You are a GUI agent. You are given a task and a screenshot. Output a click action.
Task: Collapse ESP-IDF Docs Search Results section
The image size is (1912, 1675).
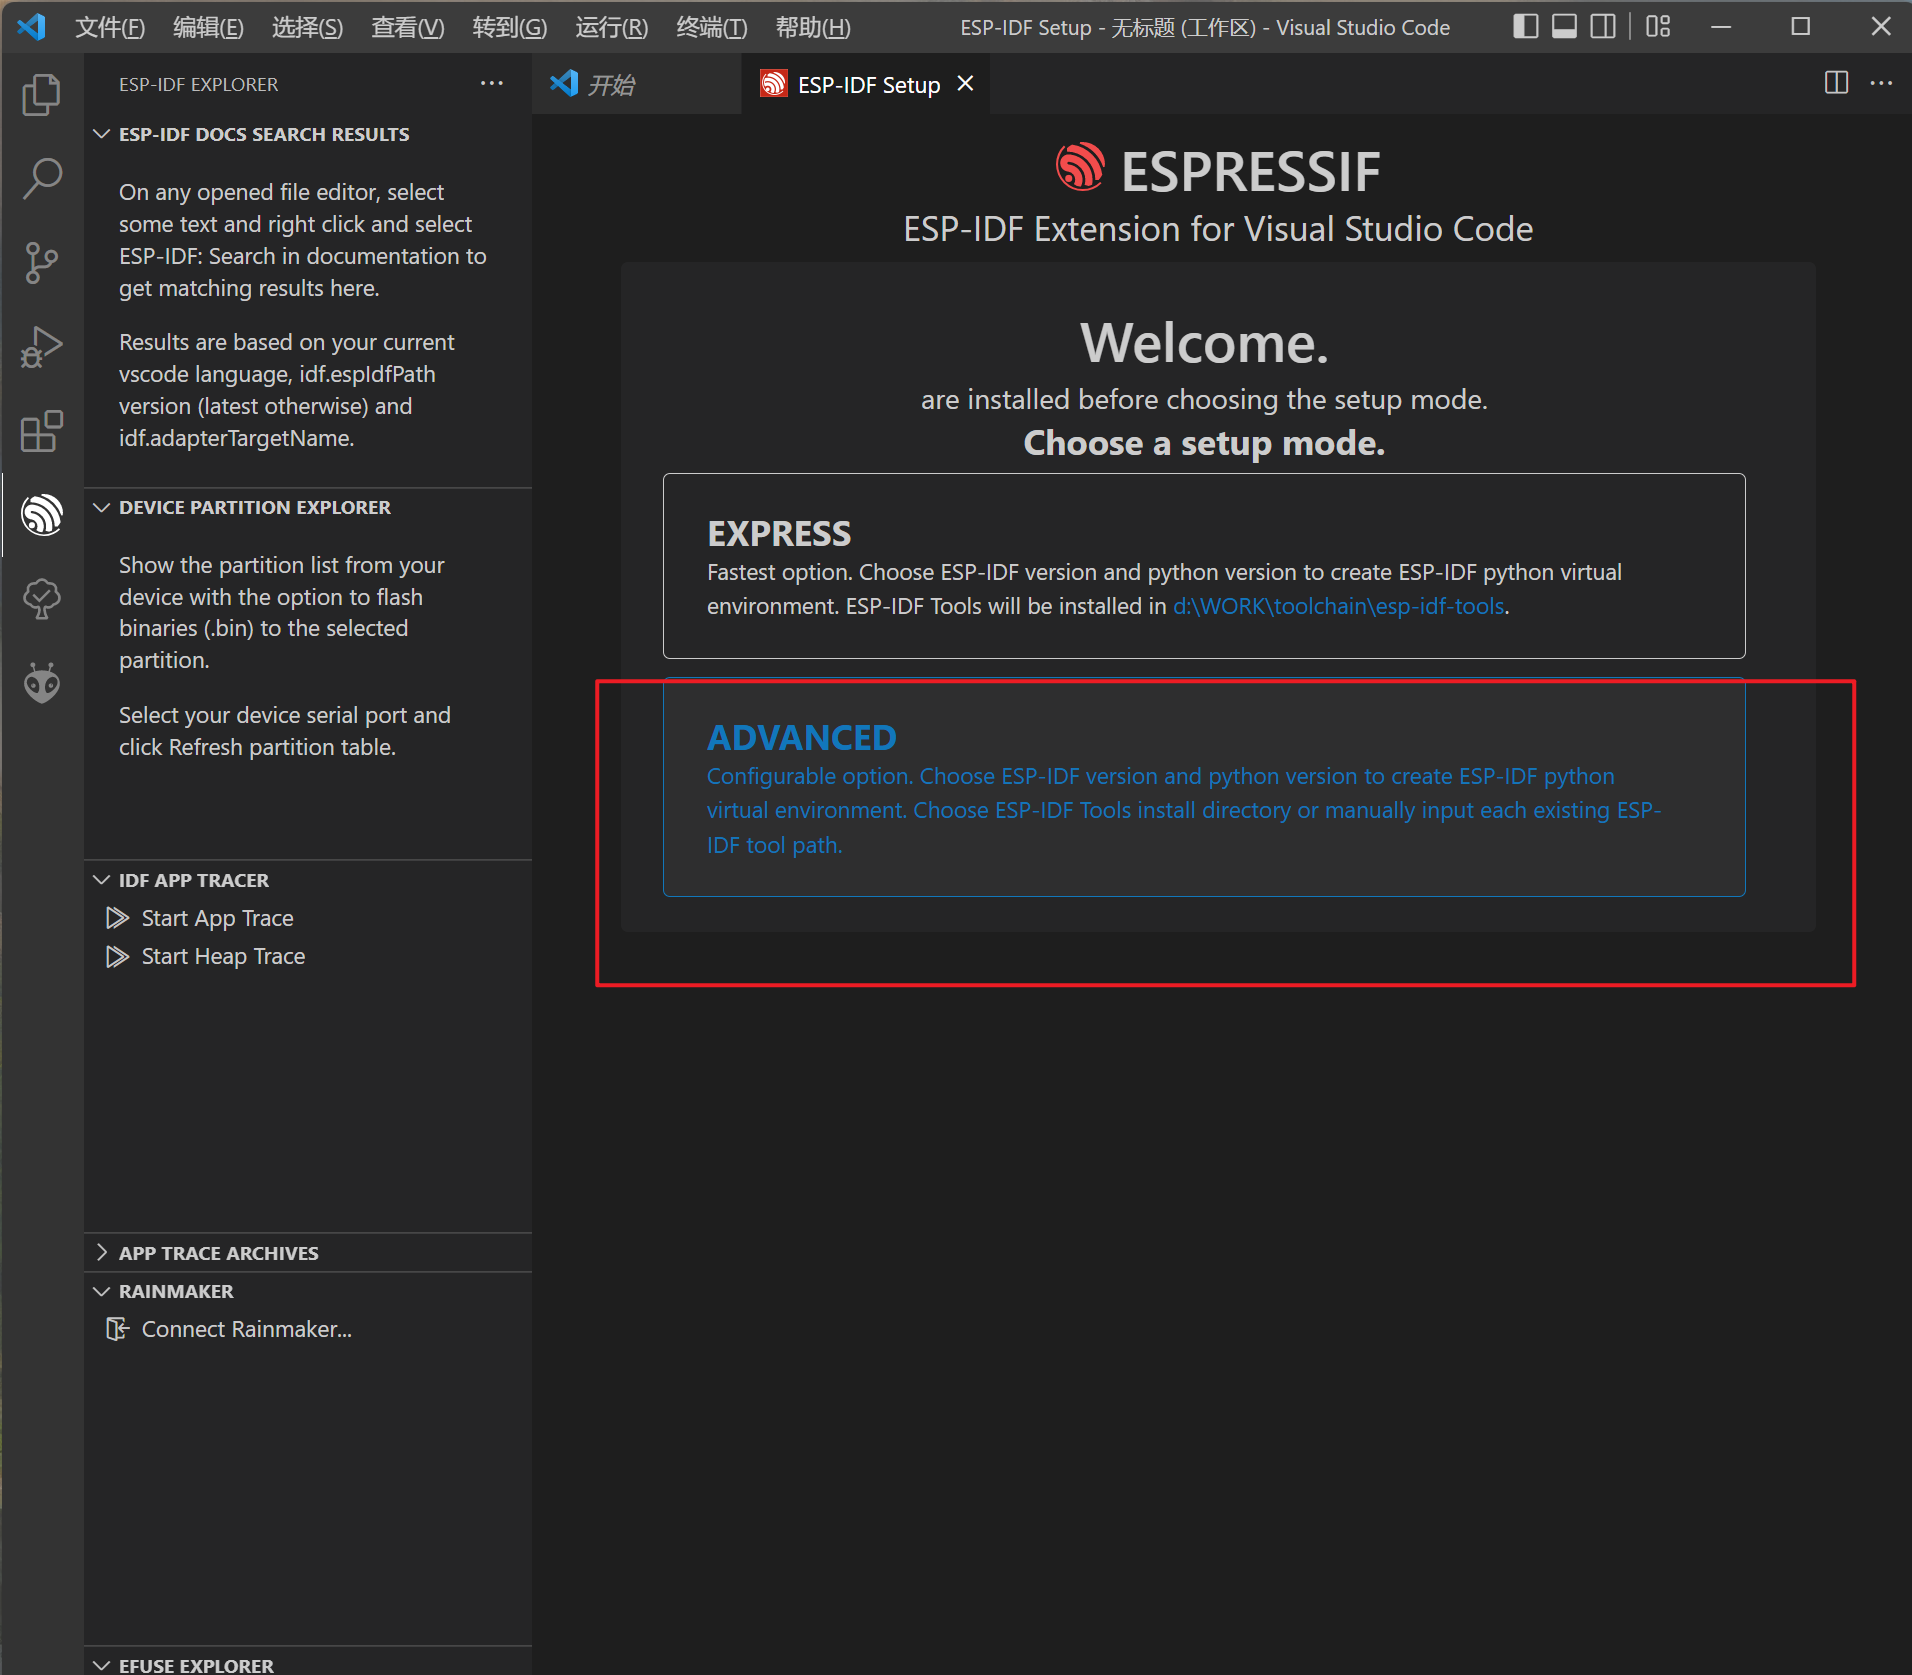point(101,134)
